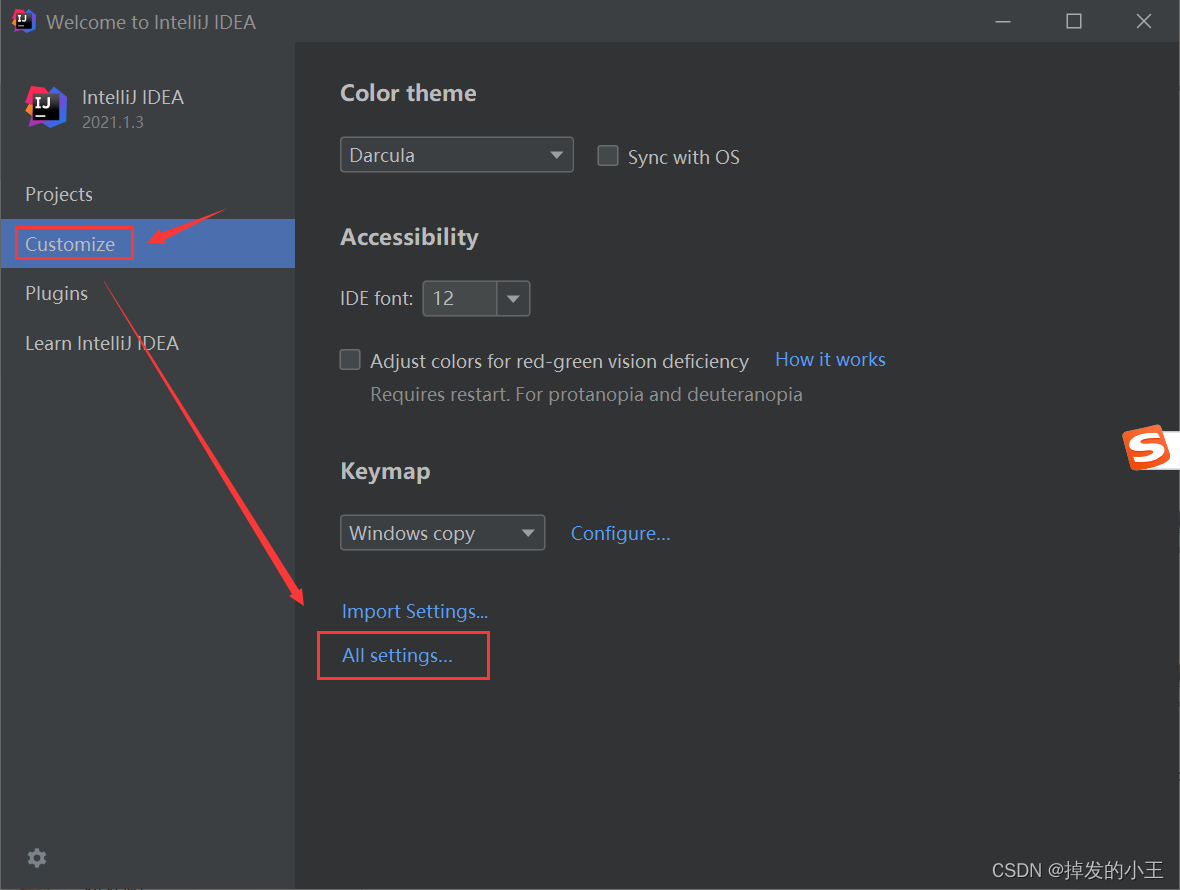Select the Customize tab
The height and width of the screenshot is (890, 1180).
(x=148, y=244)
